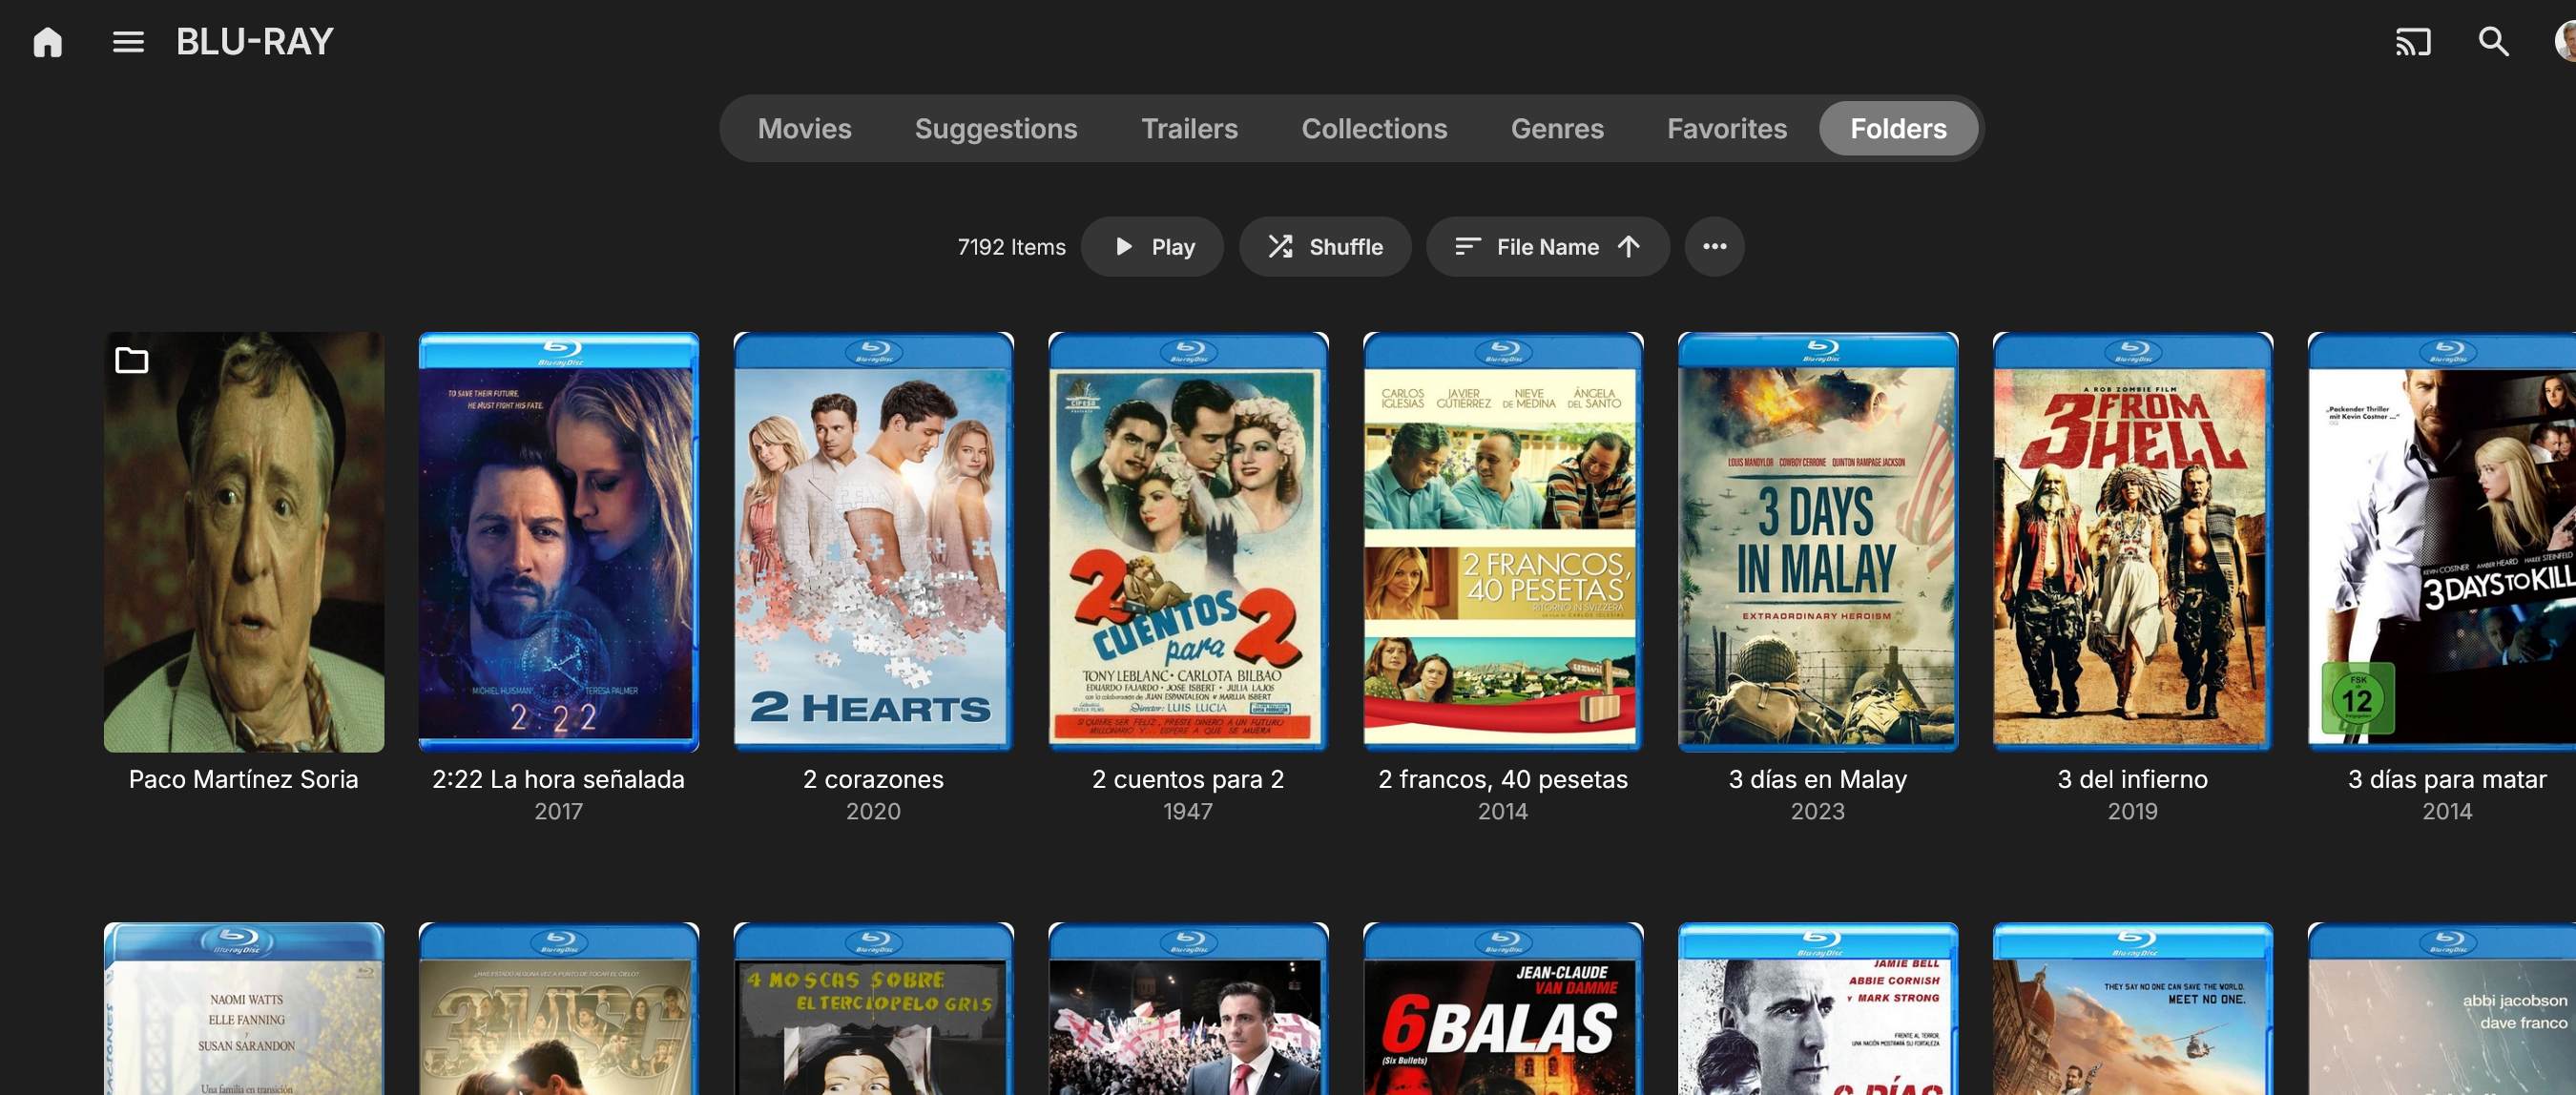Screen dimensions: 2576x1095
Task: Open the 3 From Hell poster
Action: point(2132,542)
